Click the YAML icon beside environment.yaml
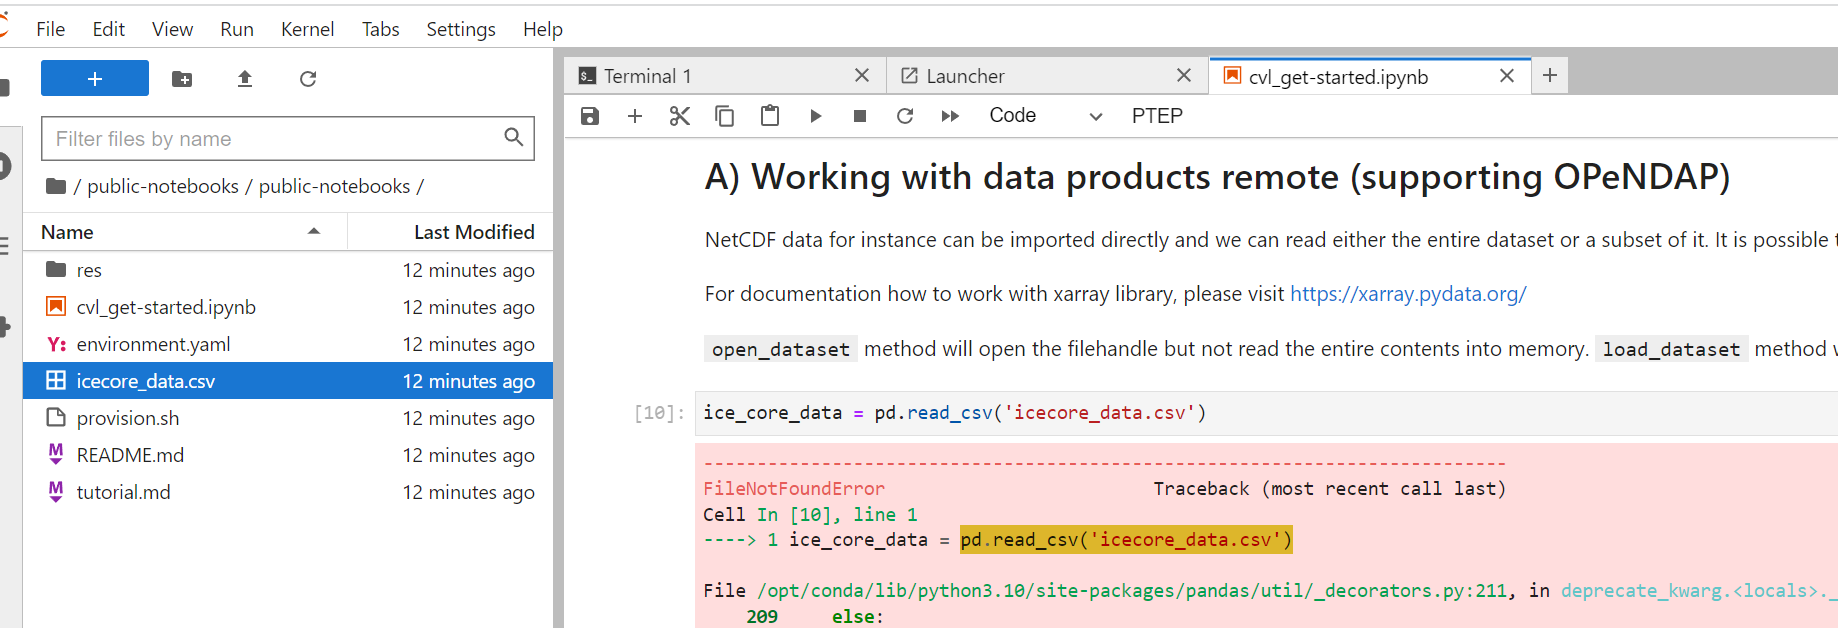This screenshot has height=629, width=1841. [x=56, y=344]
